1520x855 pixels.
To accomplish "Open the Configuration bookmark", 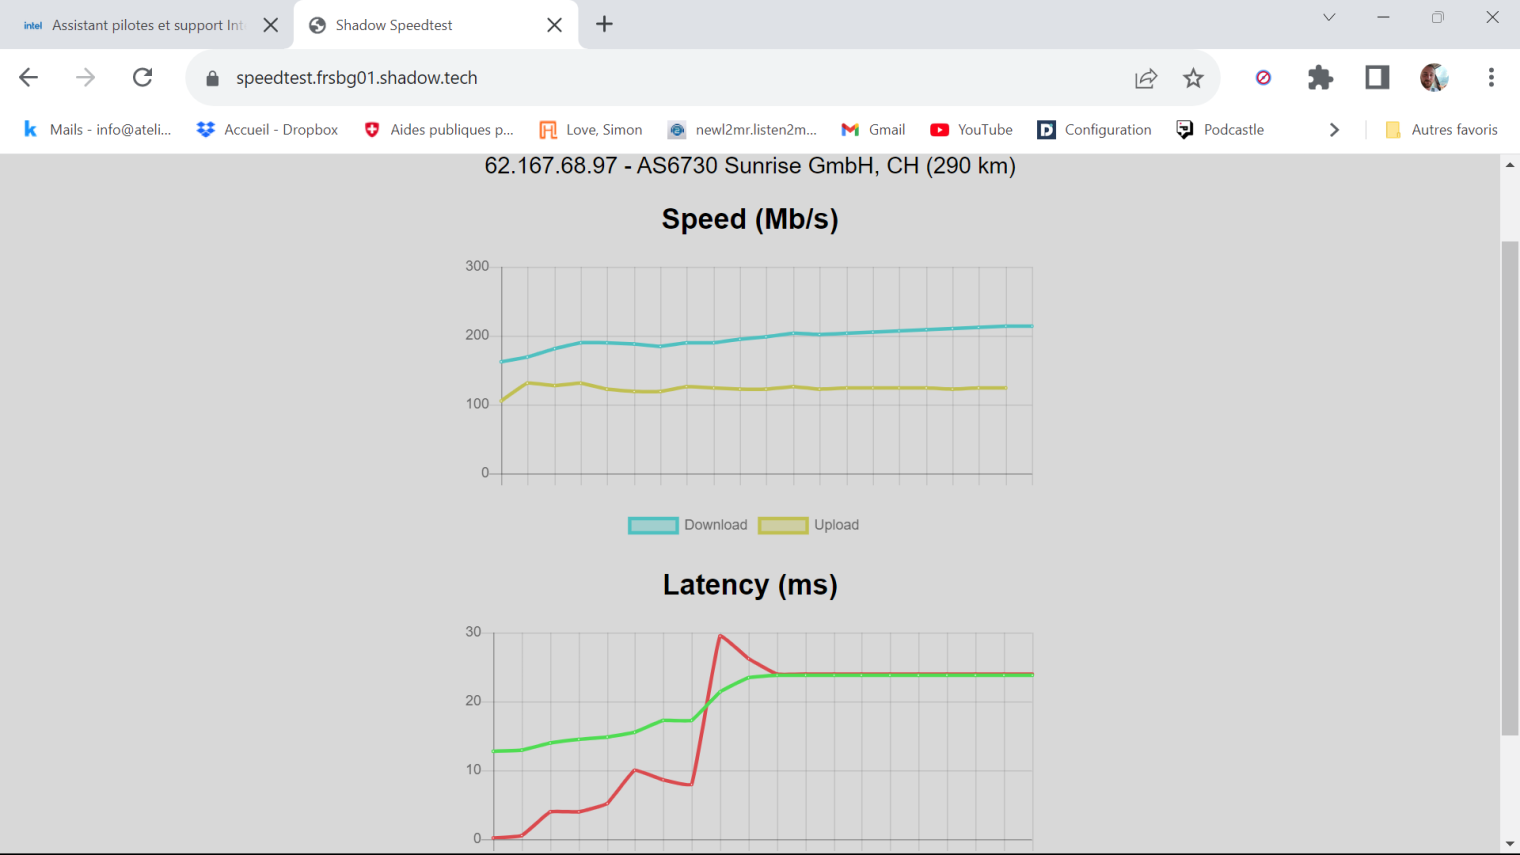I will (x=1094, y=130).
